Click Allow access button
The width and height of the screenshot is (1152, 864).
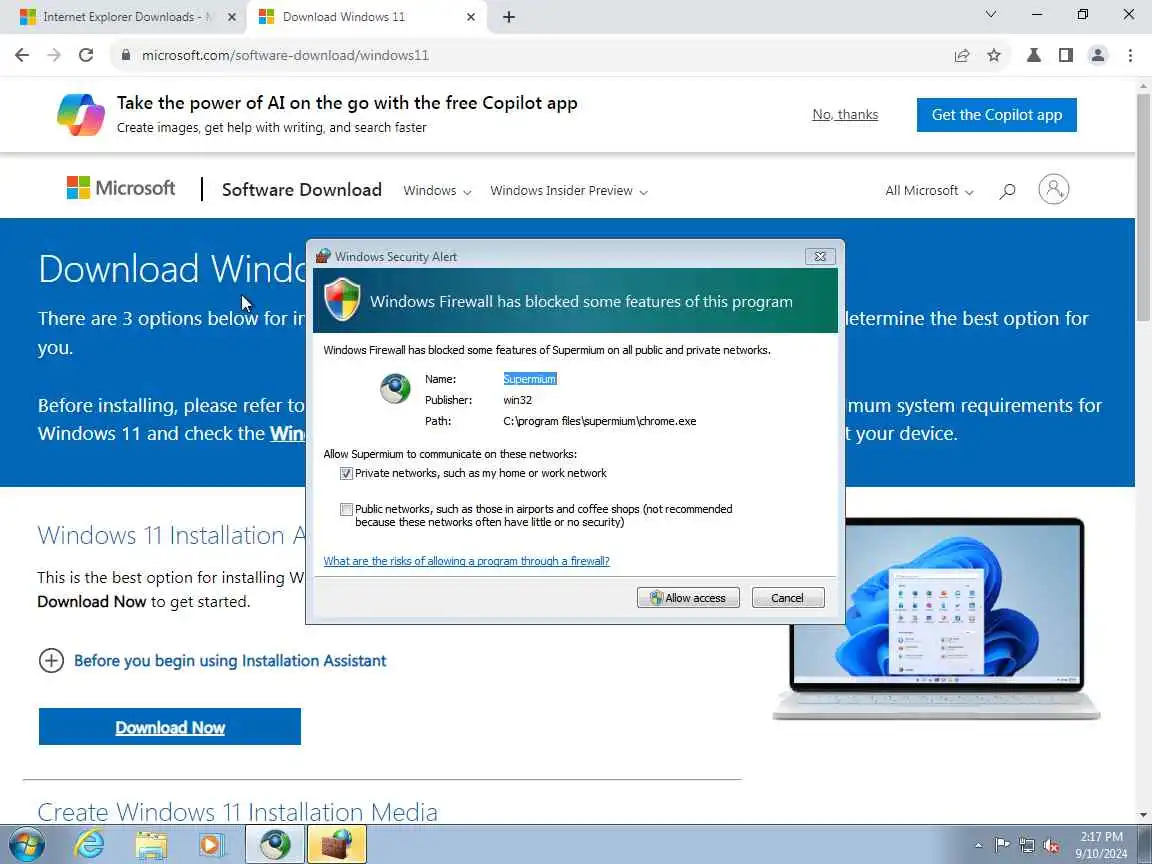pos(688,598)
